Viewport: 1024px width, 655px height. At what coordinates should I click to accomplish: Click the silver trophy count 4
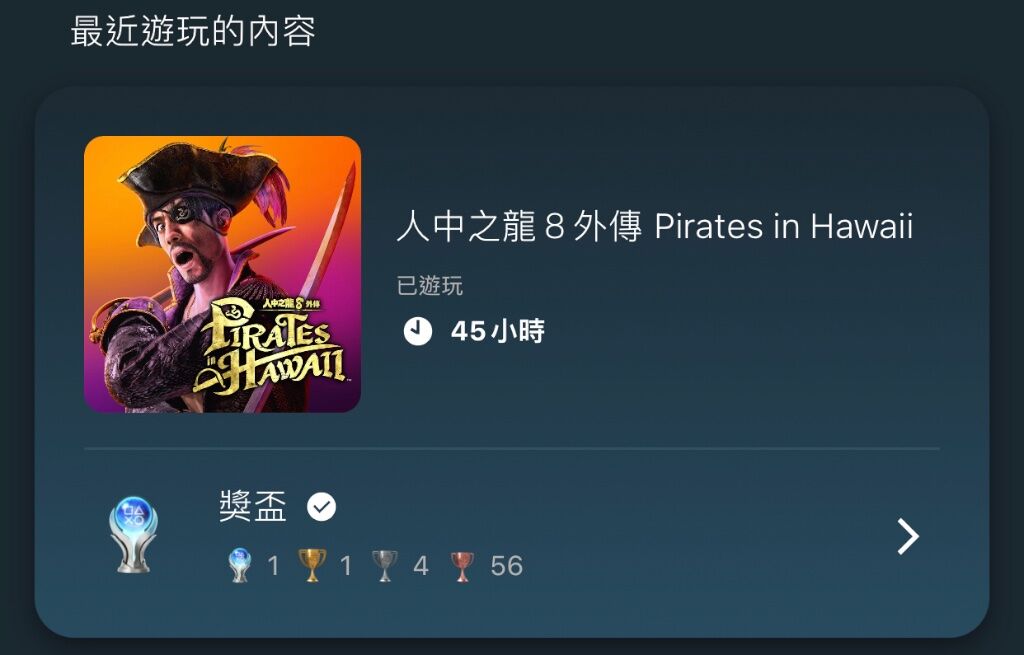tap(421, 566)
